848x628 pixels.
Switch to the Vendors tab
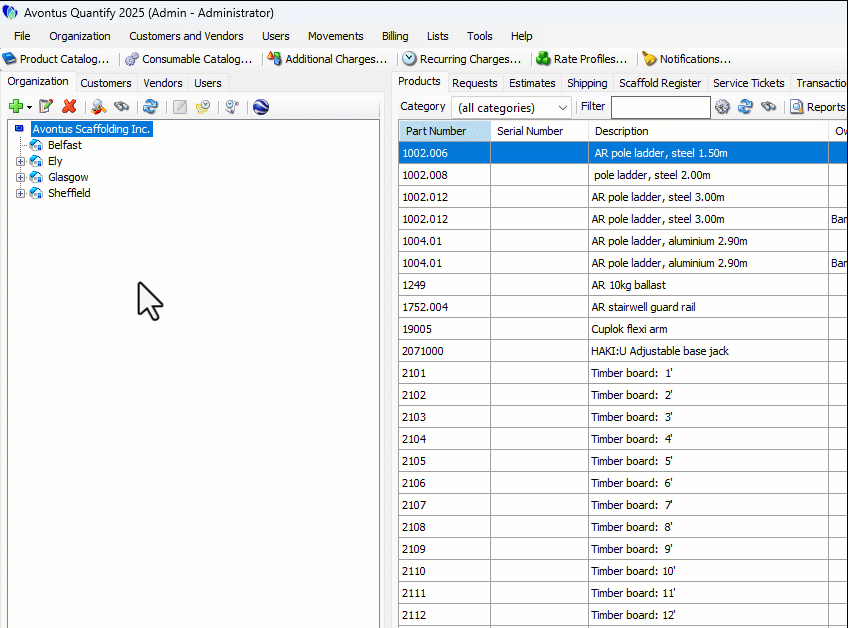pos(162,83)
